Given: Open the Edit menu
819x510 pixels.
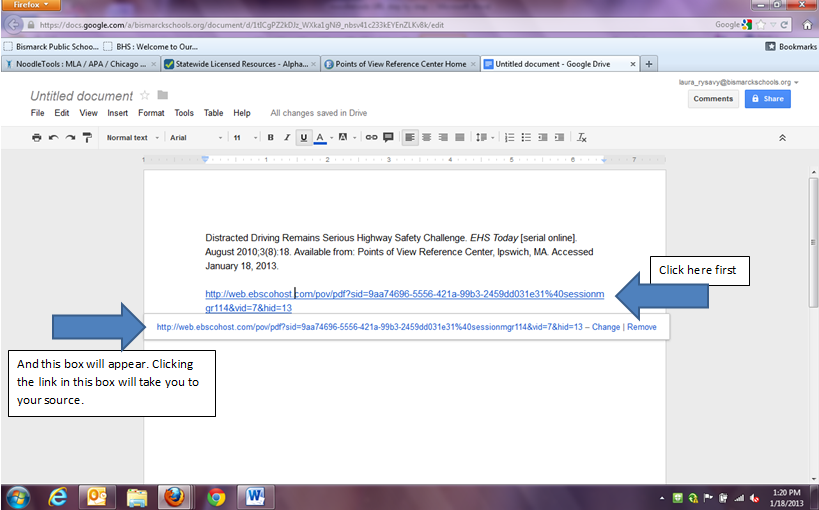Looking at the screenshot, I should point(62,113).
